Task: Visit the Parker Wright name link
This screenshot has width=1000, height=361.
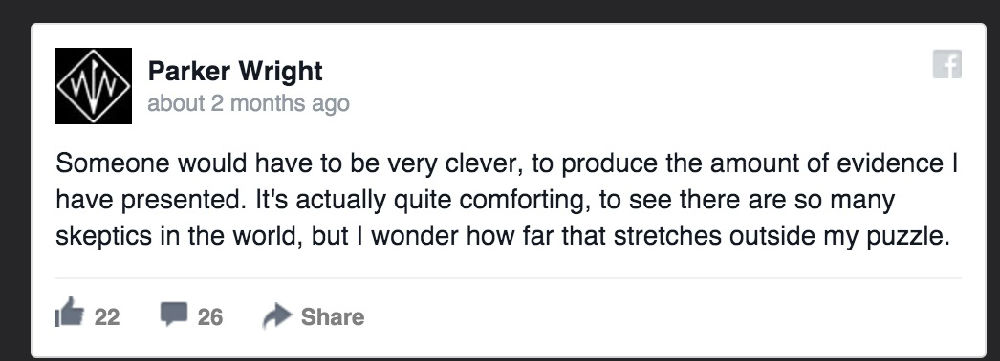Action: point(235,71)
